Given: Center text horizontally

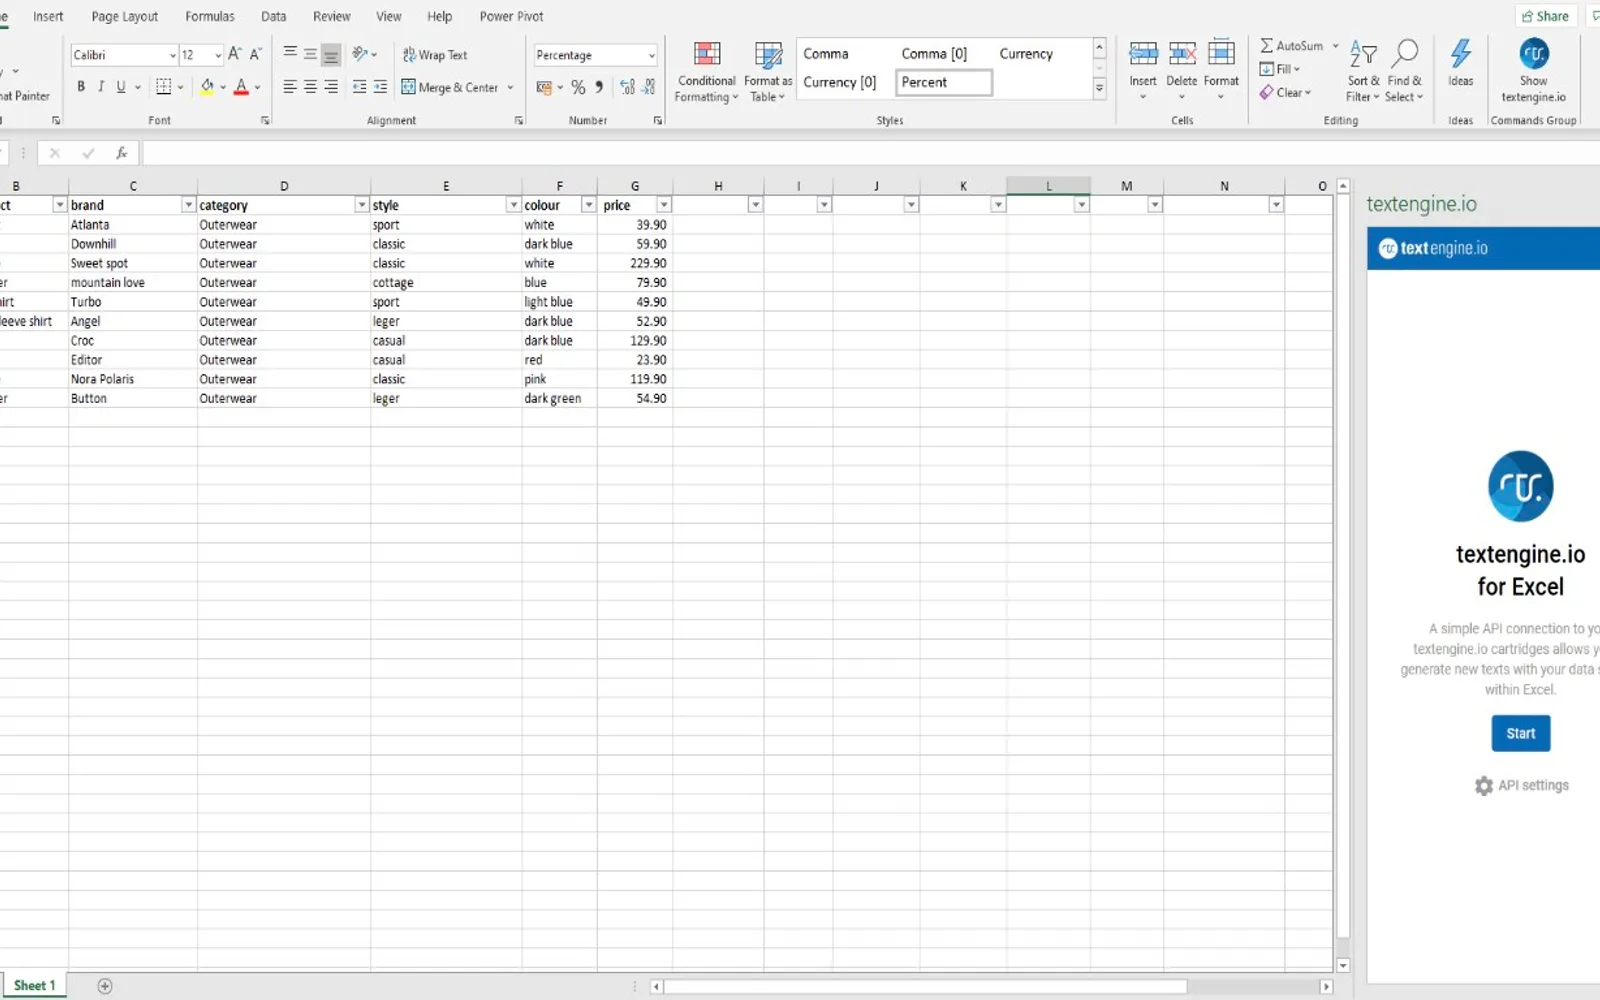Looking at the screenshot, I should point(310,87).
